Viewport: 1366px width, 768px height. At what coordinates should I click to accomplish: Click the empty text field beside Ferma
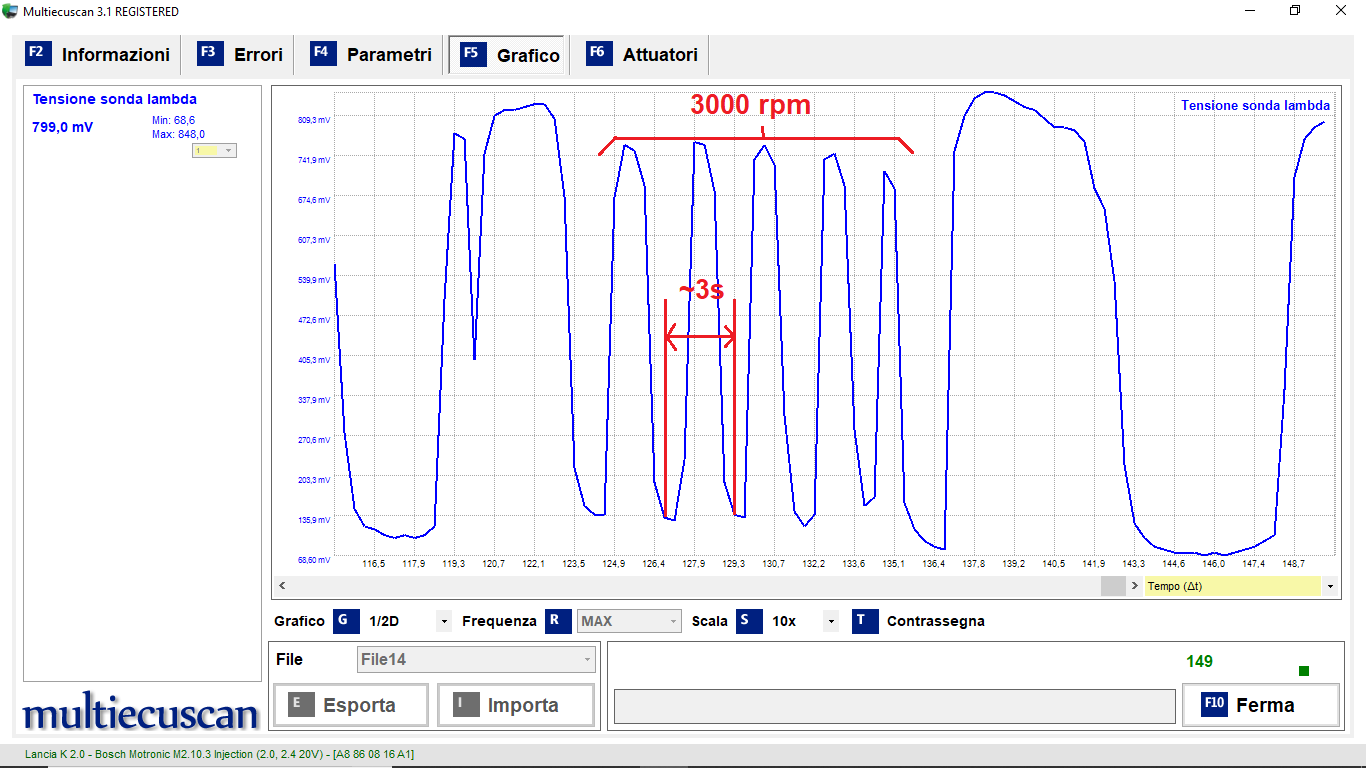pyautogui.click(x=894, y=706)
